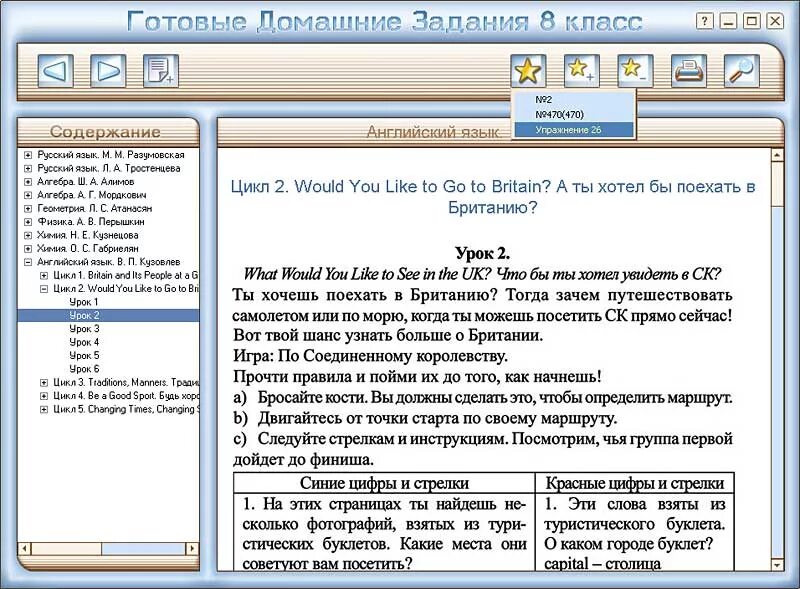Click Алгебра. Ш. А. Алимов label

pos(86,182)
